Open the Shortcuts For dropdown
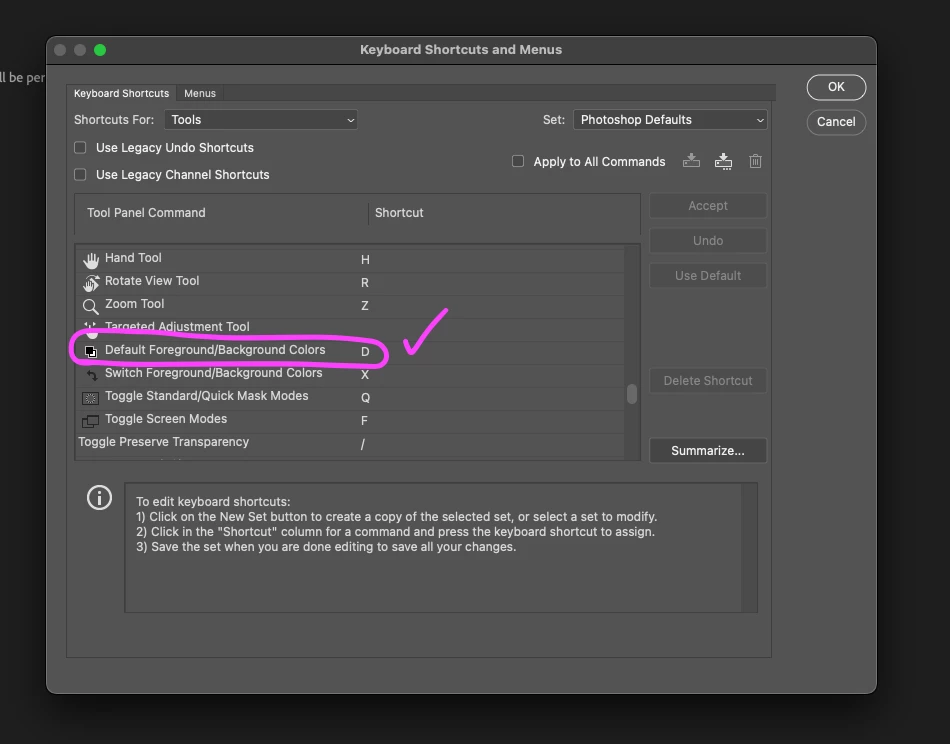The height and width of the screenshot is (744, 950). click(261, 120)
